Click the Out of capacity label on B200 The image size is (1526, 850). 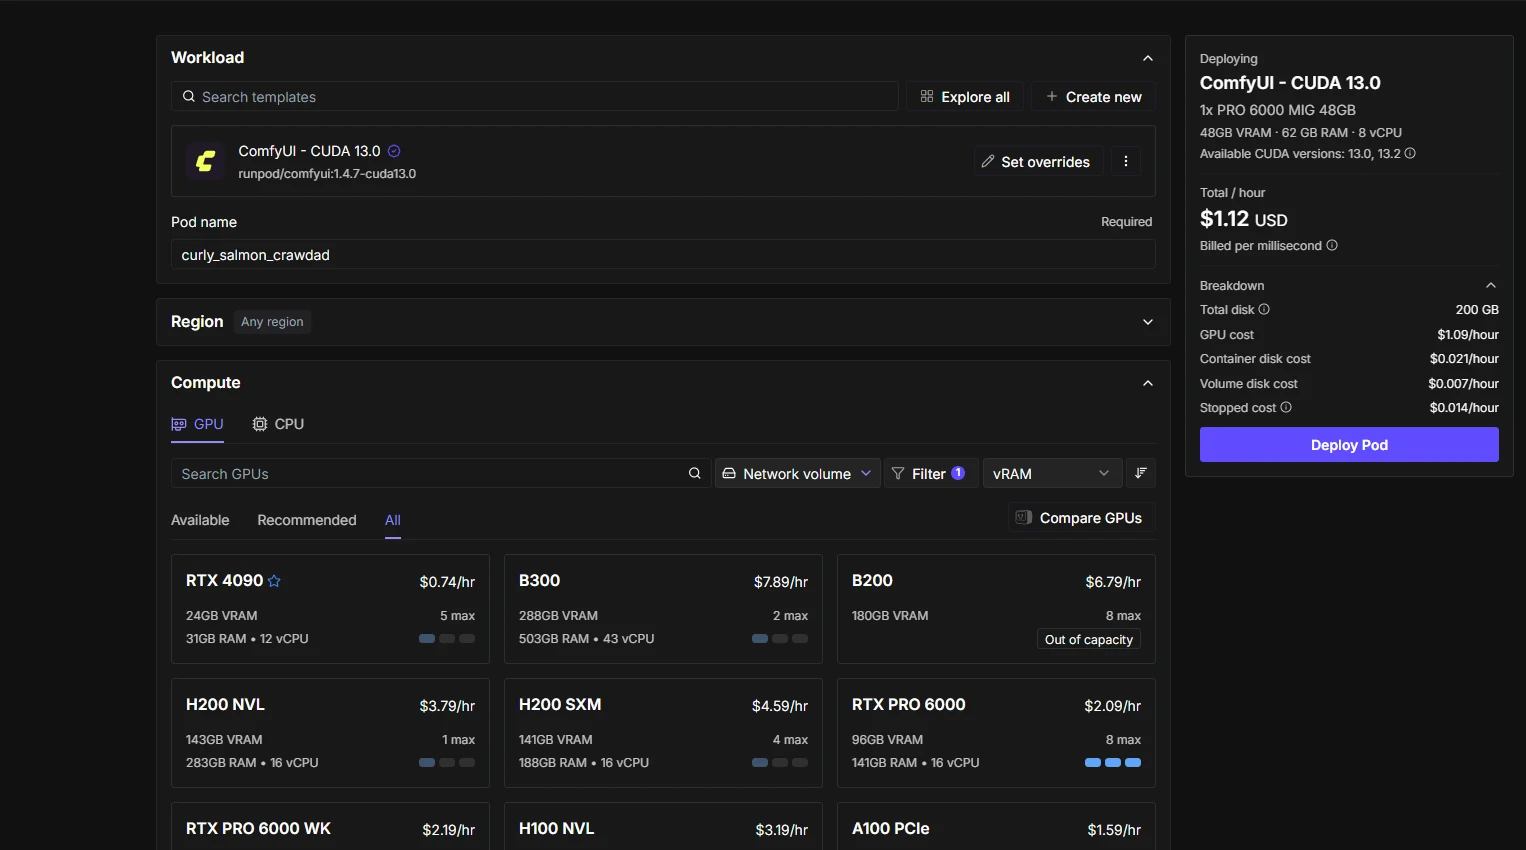pos(1089,640)
